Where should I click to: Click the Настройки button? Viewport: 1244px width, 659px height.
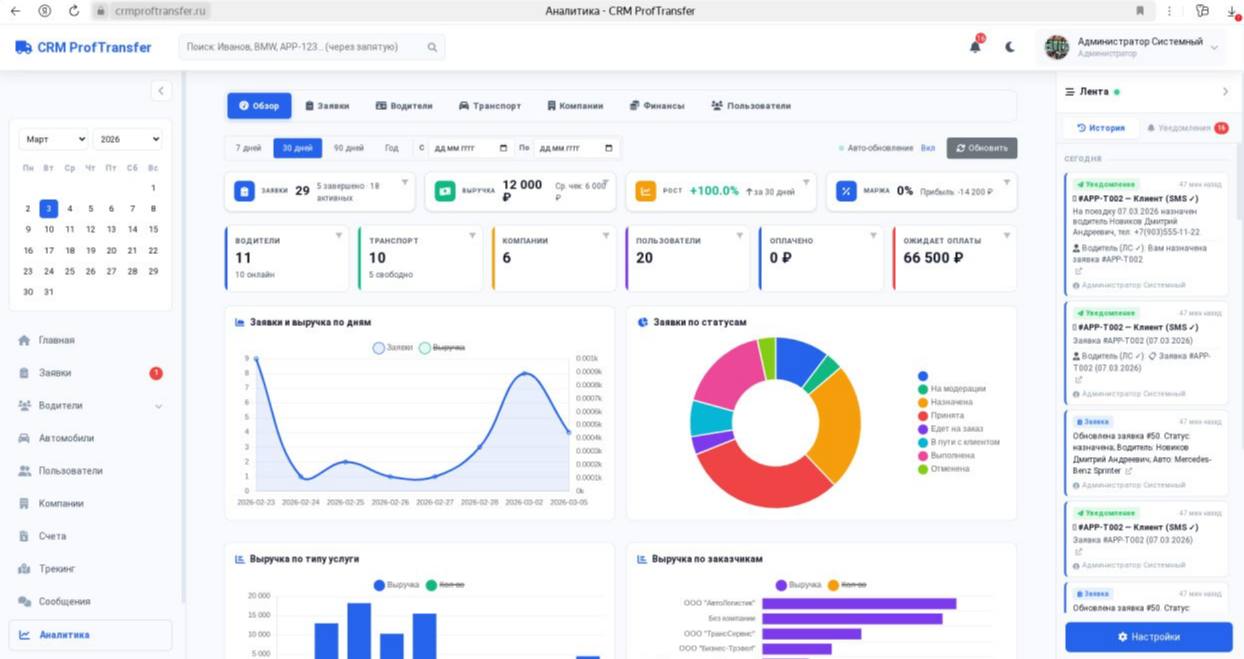[1146, 637]
